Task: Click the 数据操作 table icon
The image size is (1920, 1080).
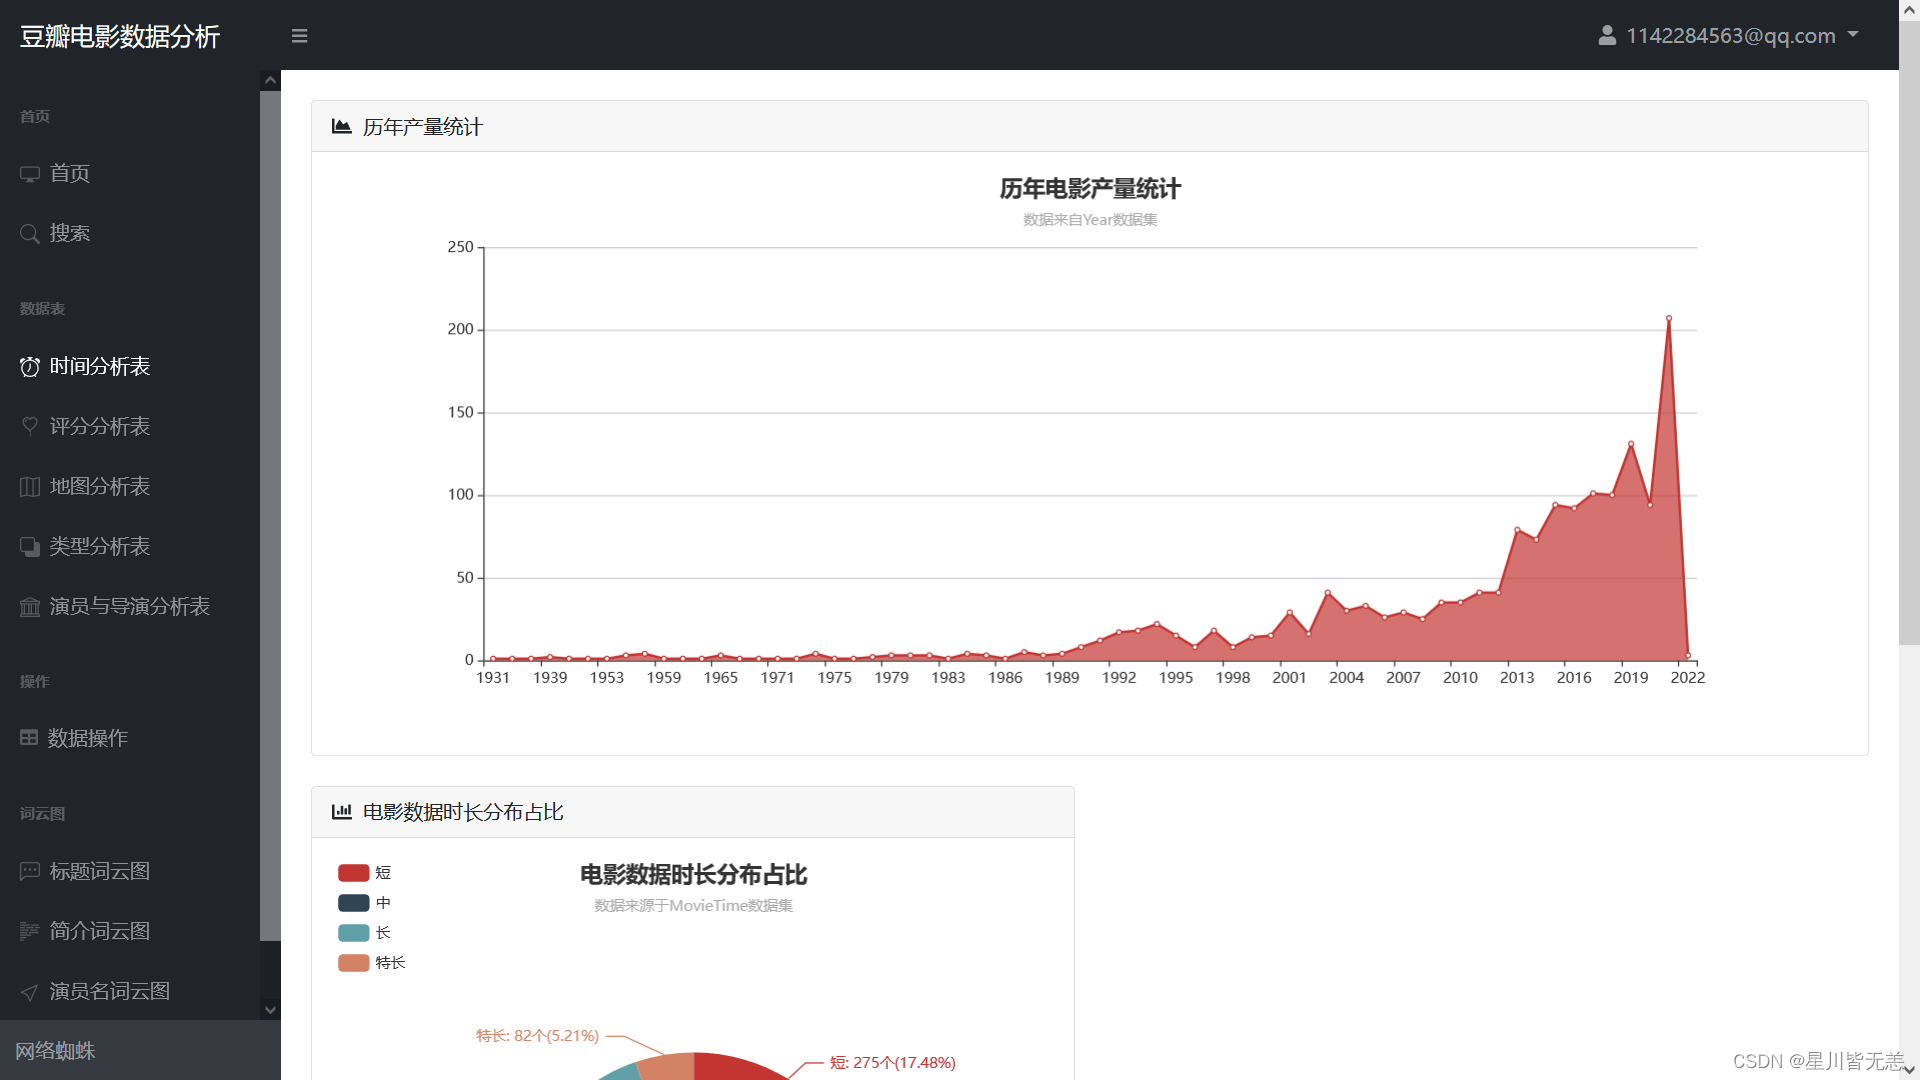Action: pyautogui.click(x=29, y=738)
